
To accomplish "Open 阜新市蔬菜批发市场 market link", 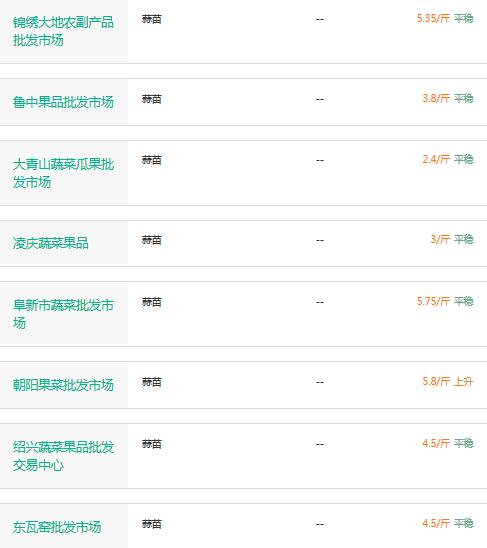I will [x=63, y=314].
